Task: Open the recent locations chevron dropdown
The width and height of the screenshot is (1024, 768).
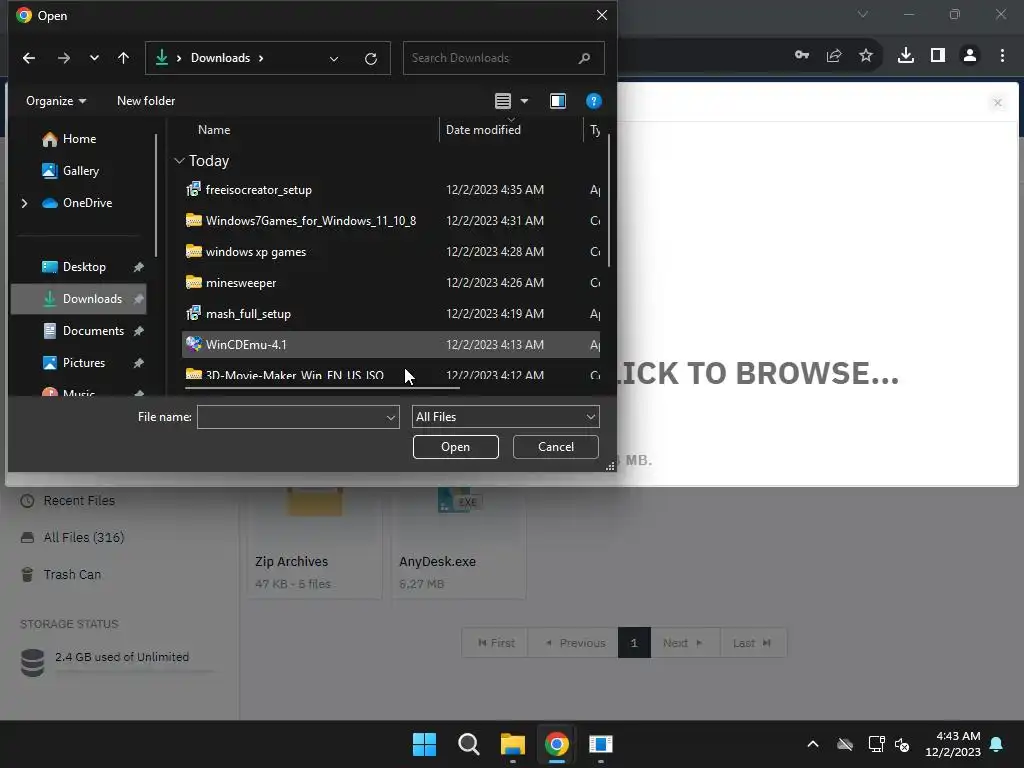Action: [94, 58]
